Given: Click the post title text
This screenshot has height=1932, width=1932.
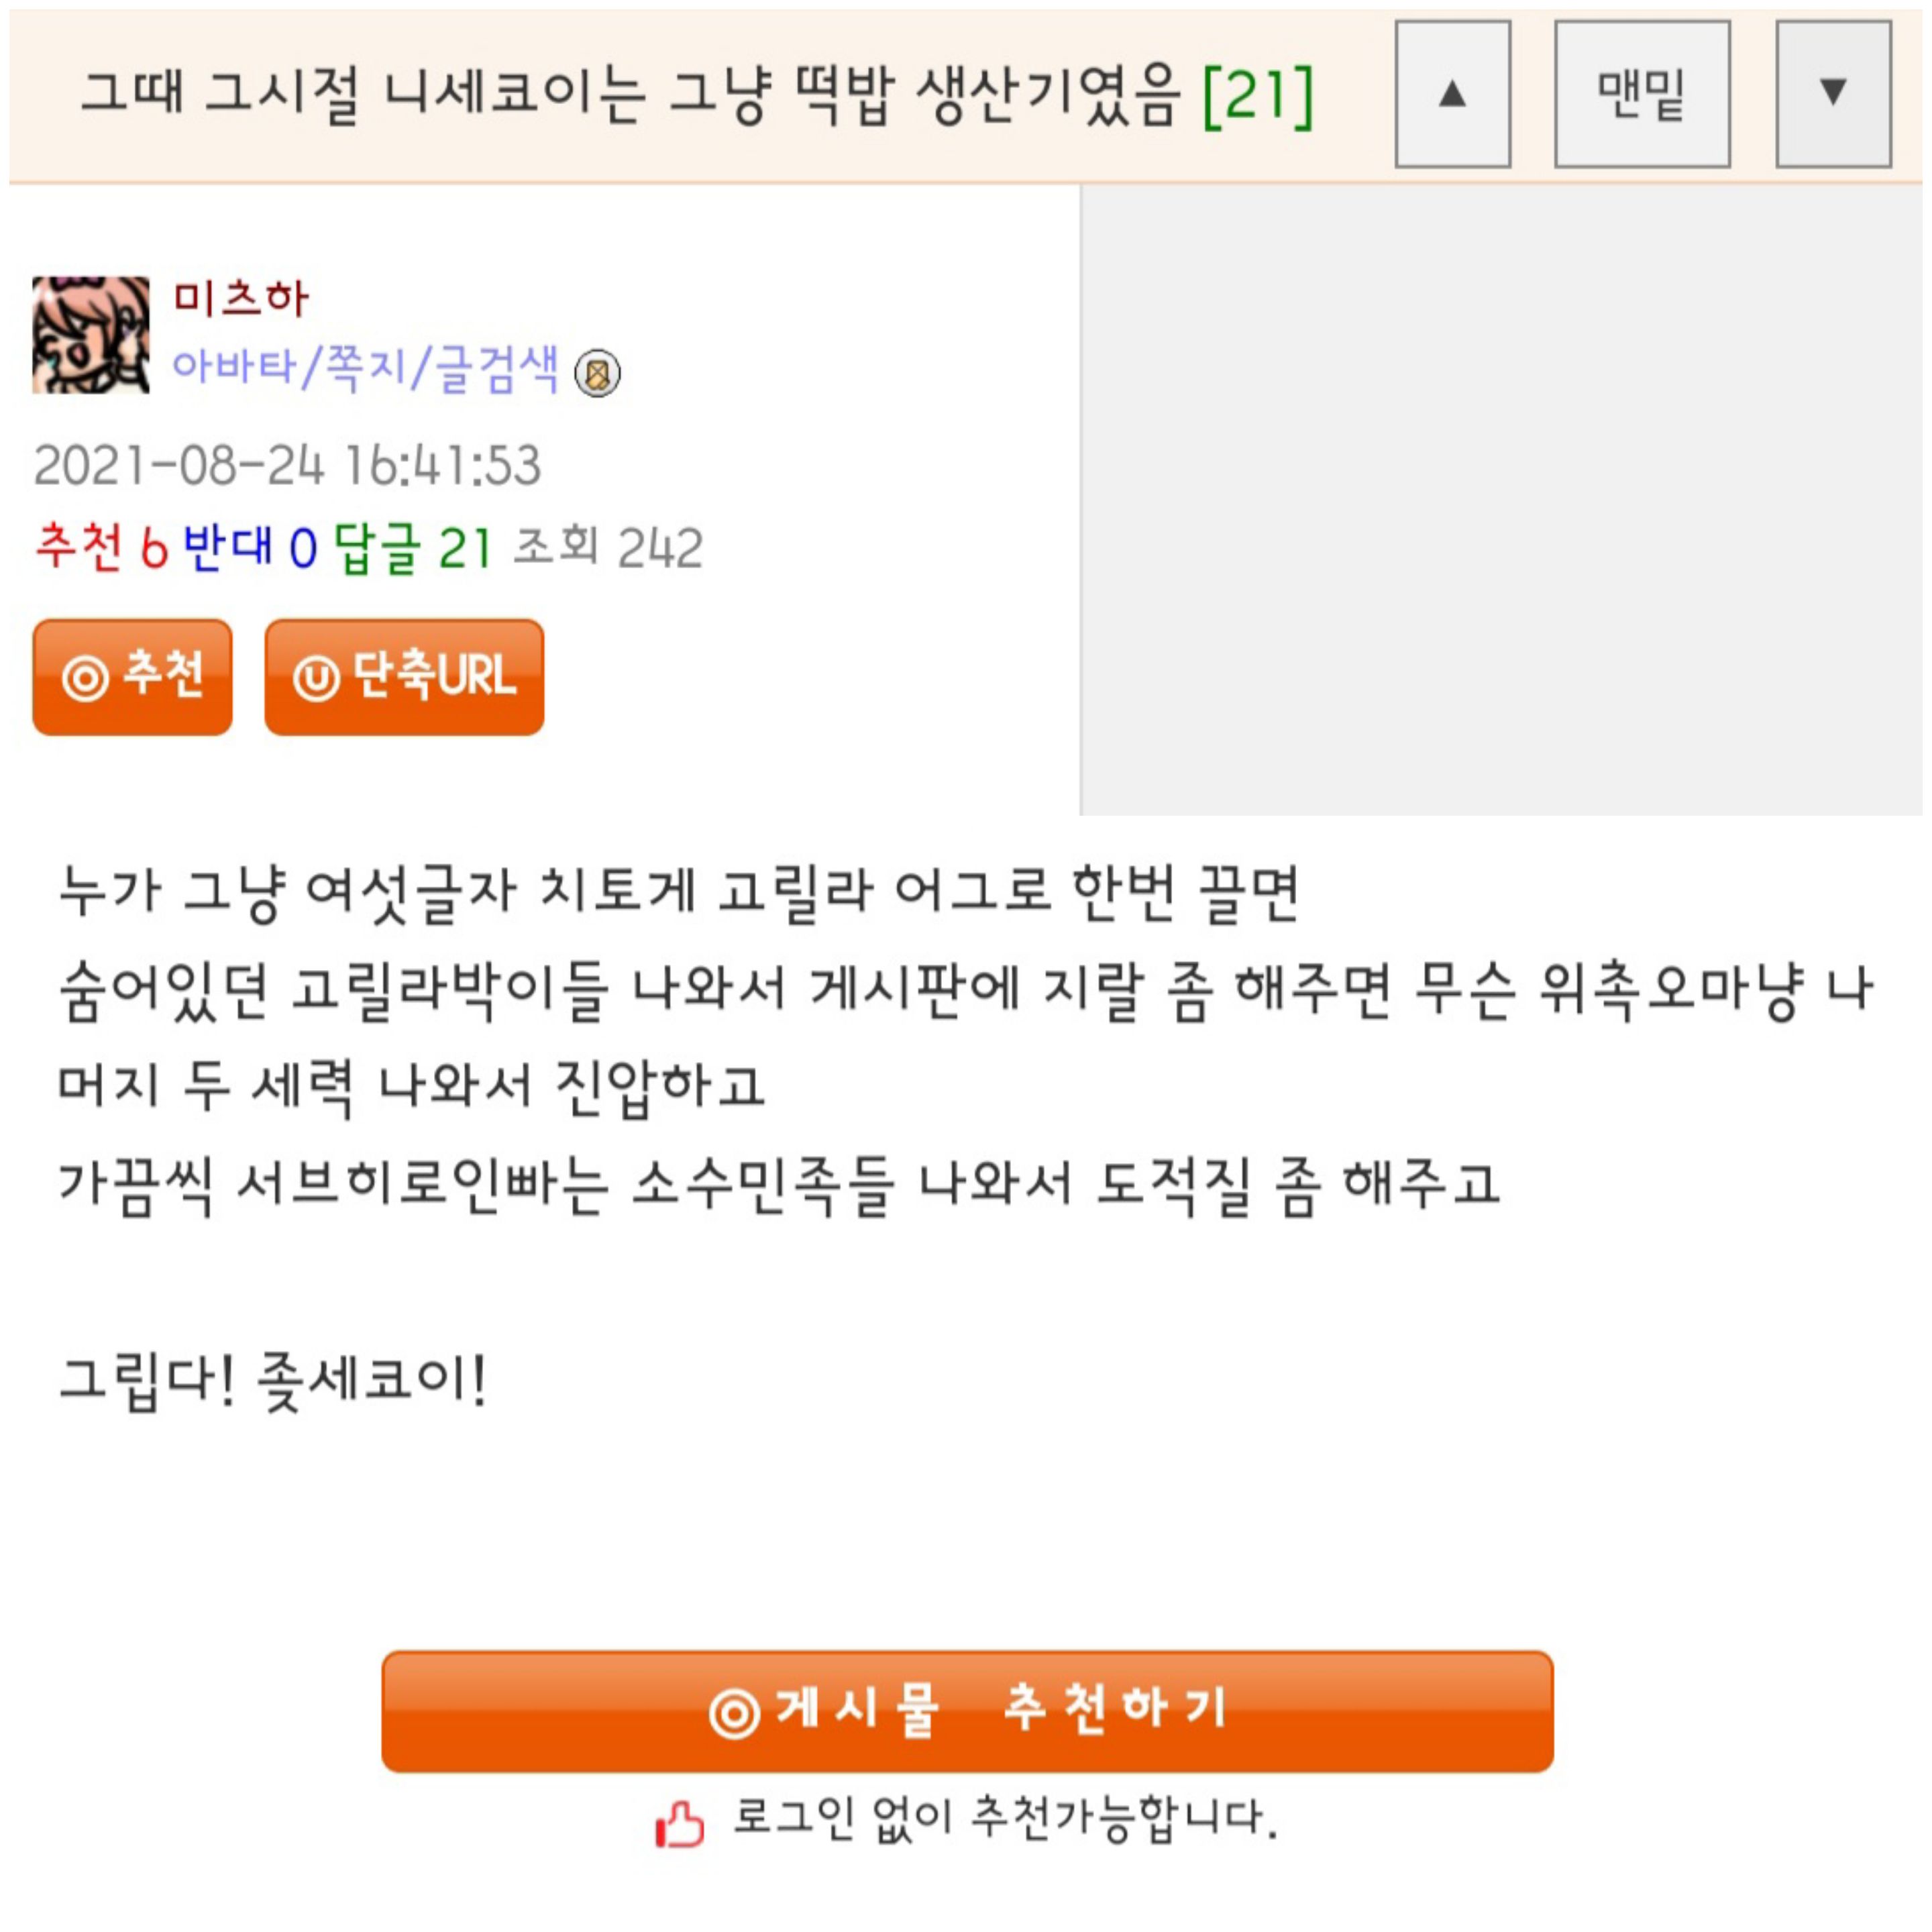Looking at the screenshot, I should point(630,96).
